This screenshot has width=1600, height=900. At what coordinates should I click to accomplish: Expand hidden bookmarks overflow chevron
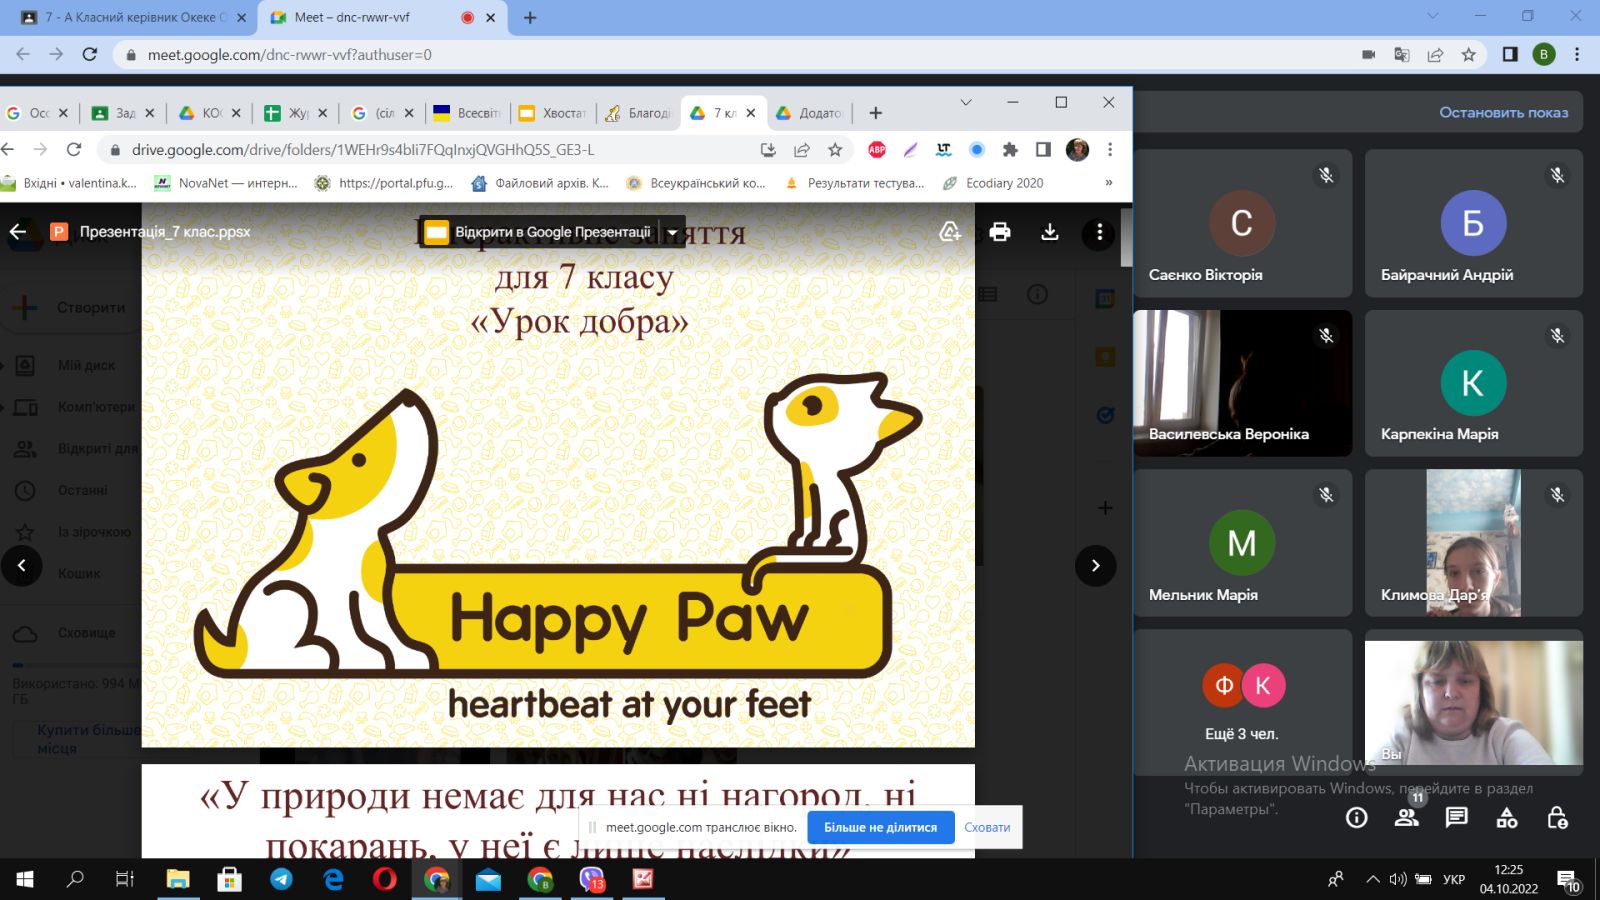click(x=1108, y=183)
